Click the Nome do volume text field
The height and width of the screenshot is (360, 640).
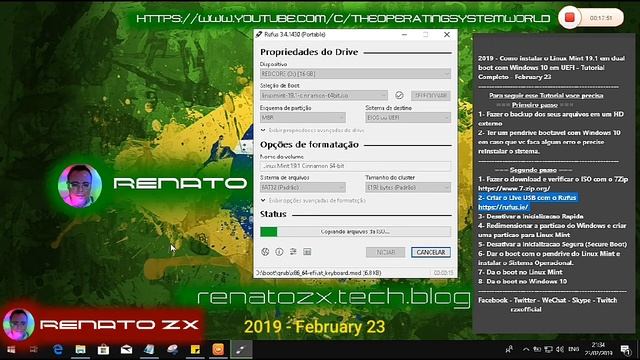[355, 166]
